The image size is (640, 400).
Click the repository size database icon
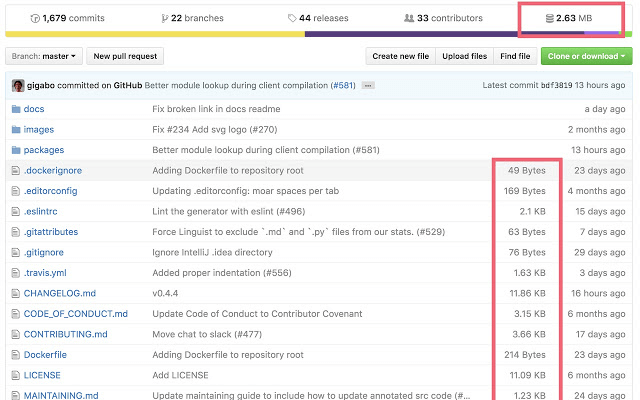(x=548, y=18)
